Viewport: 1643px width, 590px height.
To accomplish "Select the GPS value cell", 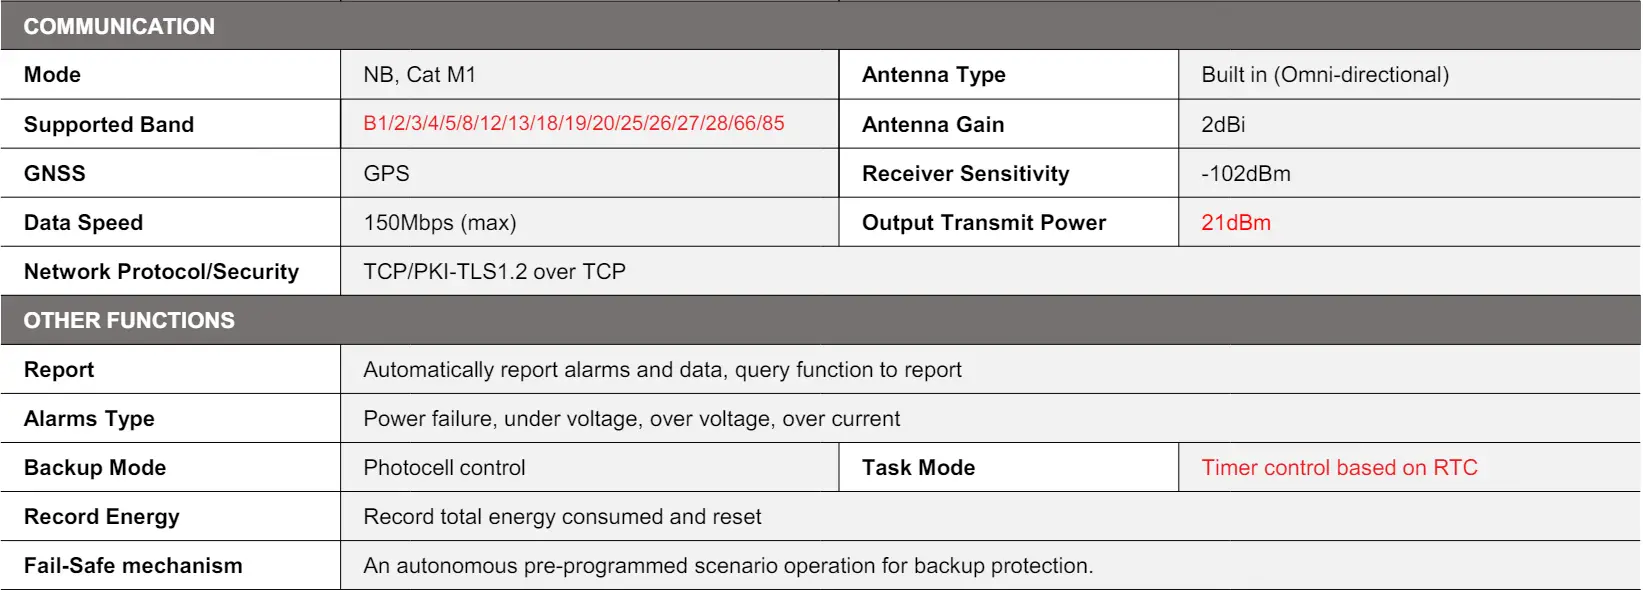I will tap(386, 173).
